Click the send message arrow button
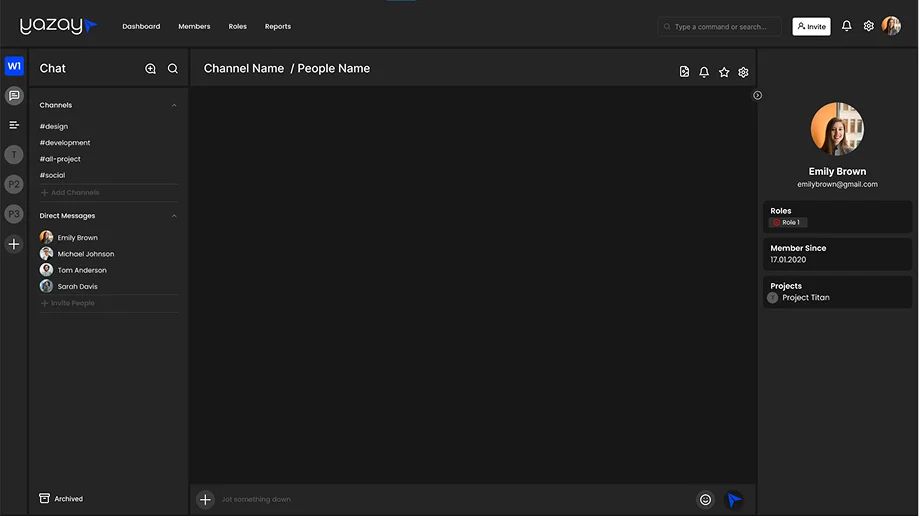 734,500
